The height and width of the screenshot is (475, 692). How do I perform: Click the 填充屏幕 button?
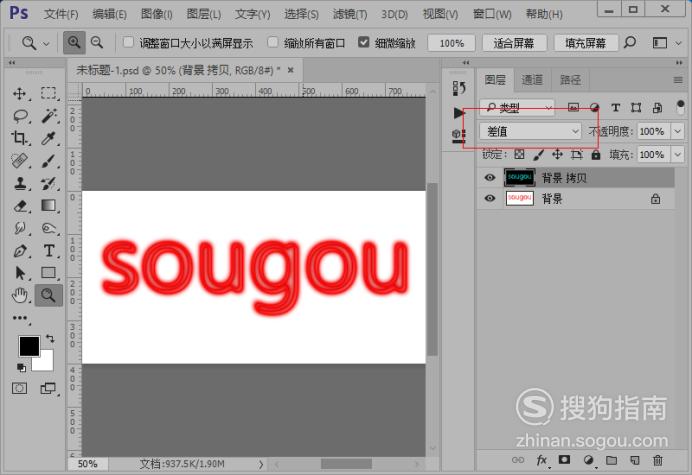[x=586, y=43]
